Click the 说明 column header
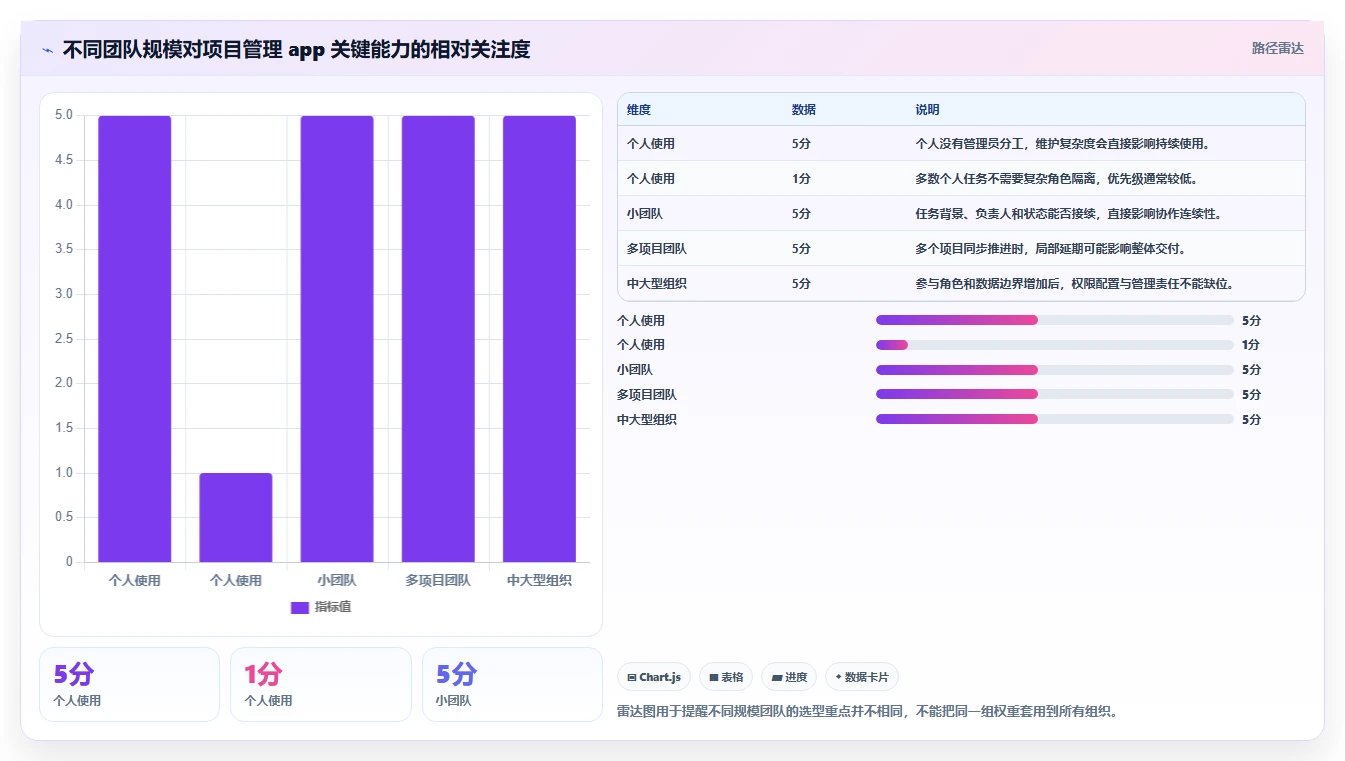Image resolution: width=1345 pixels, height=761 pixels. tap(927, 110)
